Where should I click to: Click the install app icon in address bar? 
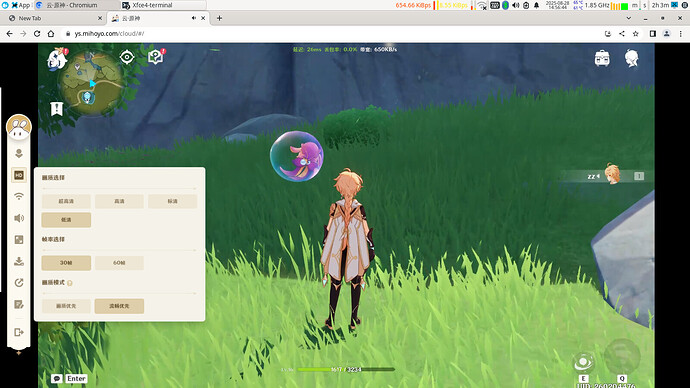[608, 33]
